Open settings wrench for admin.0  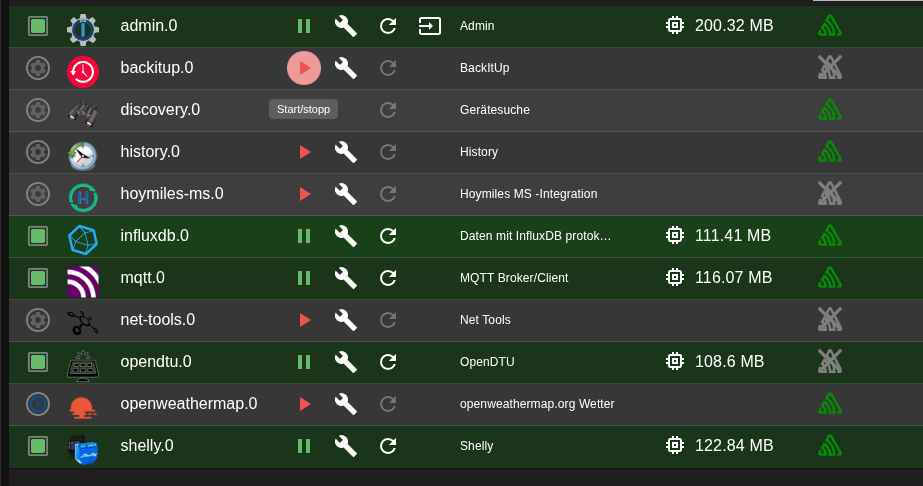[345, 26]
